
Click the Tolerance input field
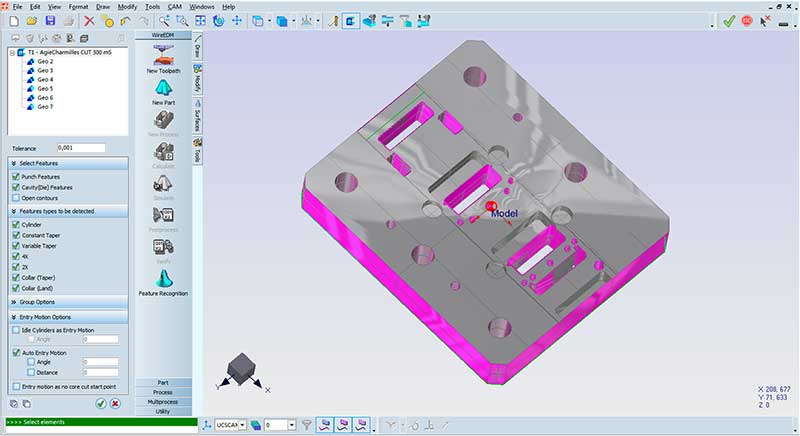(x=81, y=148)
